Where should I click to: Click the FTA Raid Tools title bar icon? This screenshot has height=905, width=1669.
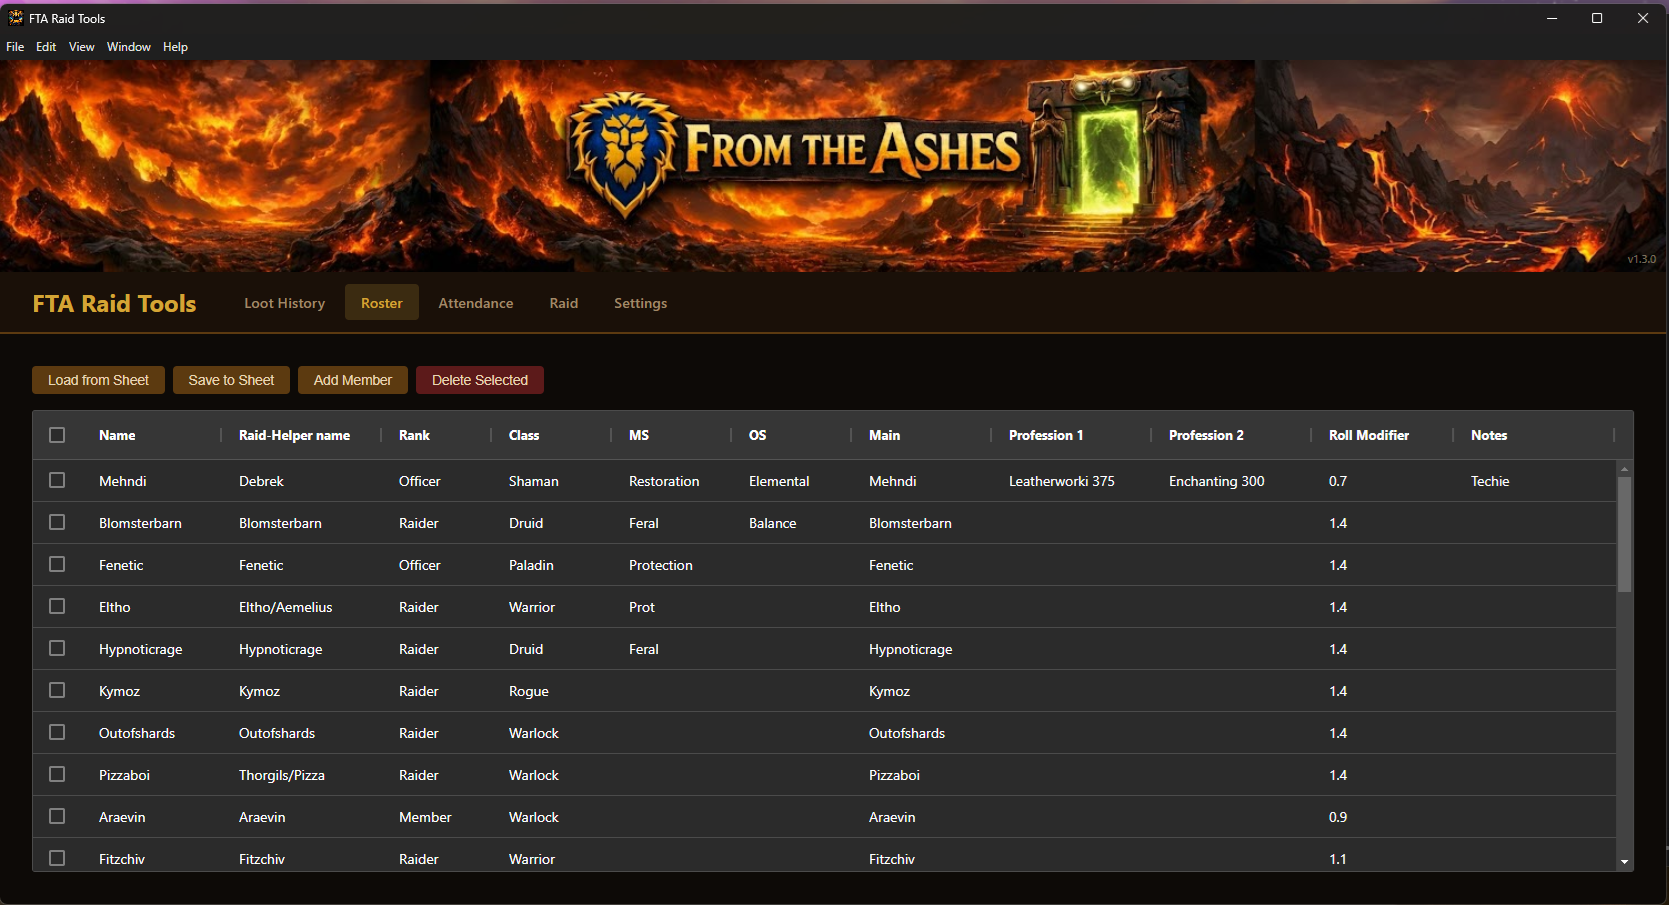[16, 18]
